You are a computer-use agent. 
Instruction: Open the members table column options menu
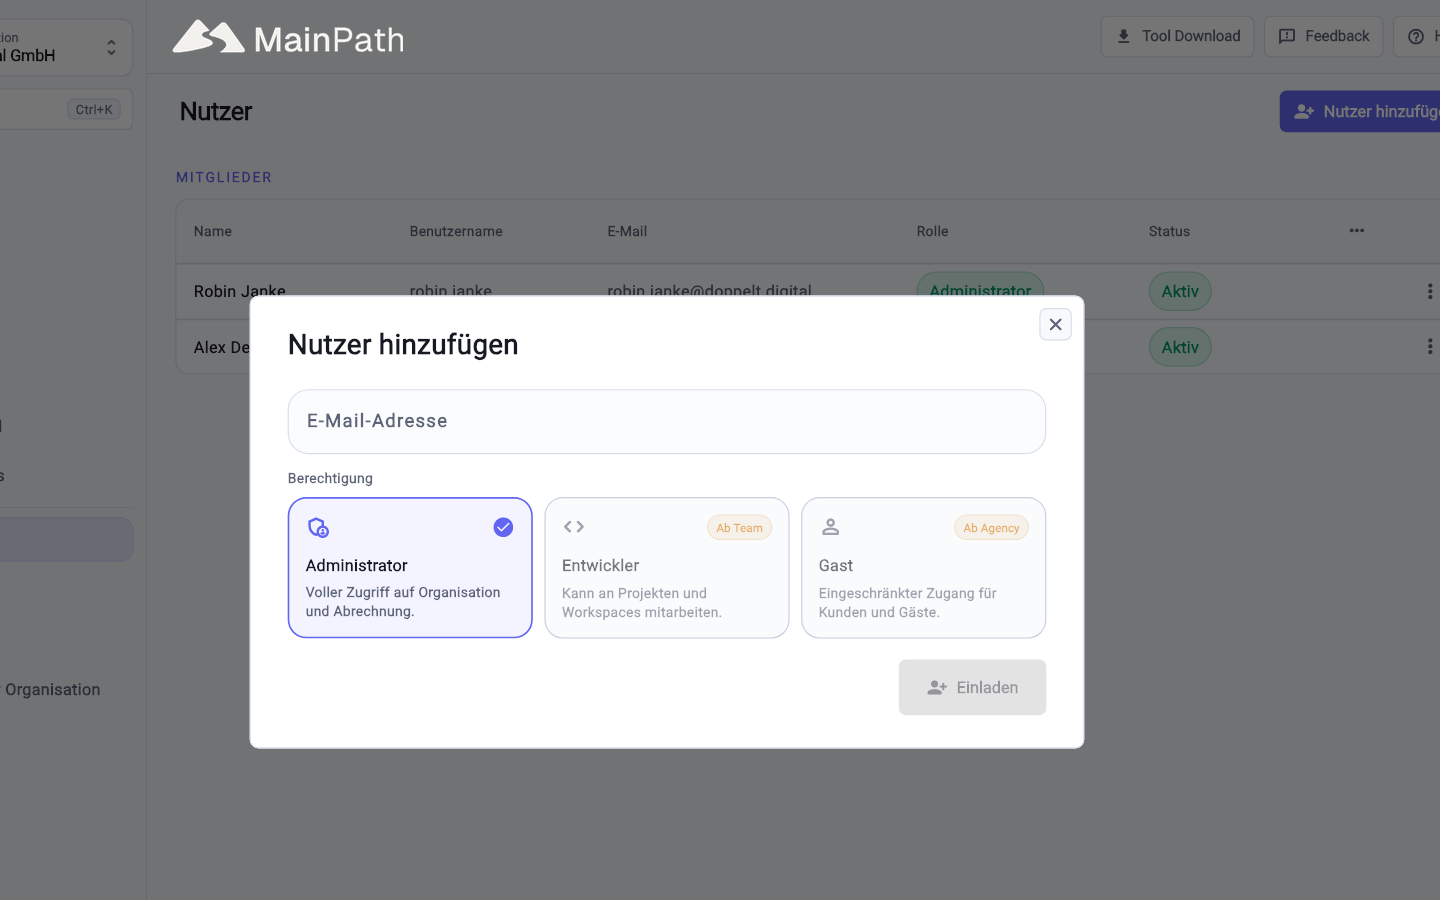point(1356,231)
